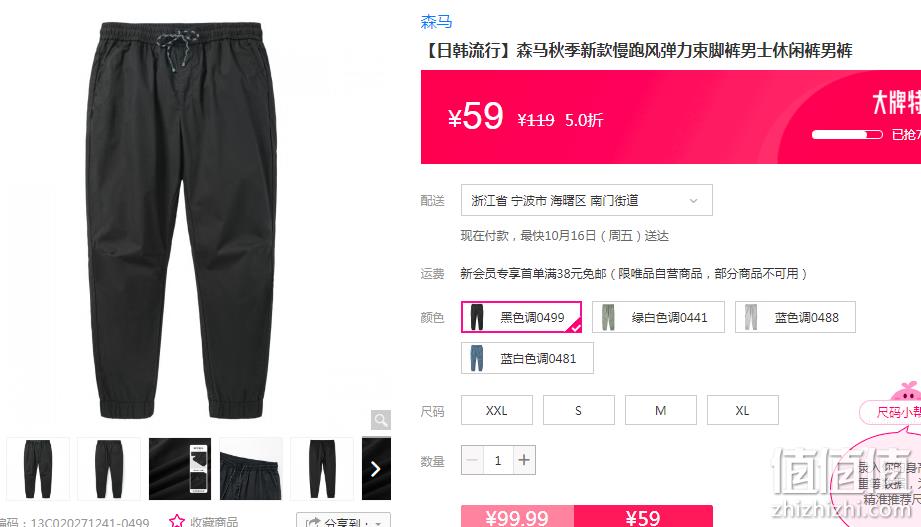The image size is (921, 527).
Task: Pick size M
Action: pyautogui.click(x=661, y=410)
